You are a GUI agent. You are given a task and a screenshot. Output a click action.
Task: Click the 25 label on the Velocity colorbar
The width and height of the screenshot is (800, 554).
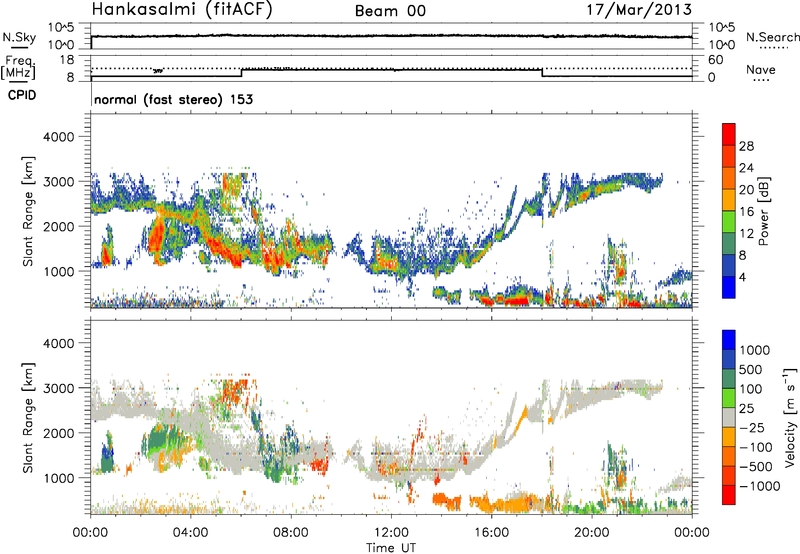pos(746,408)
